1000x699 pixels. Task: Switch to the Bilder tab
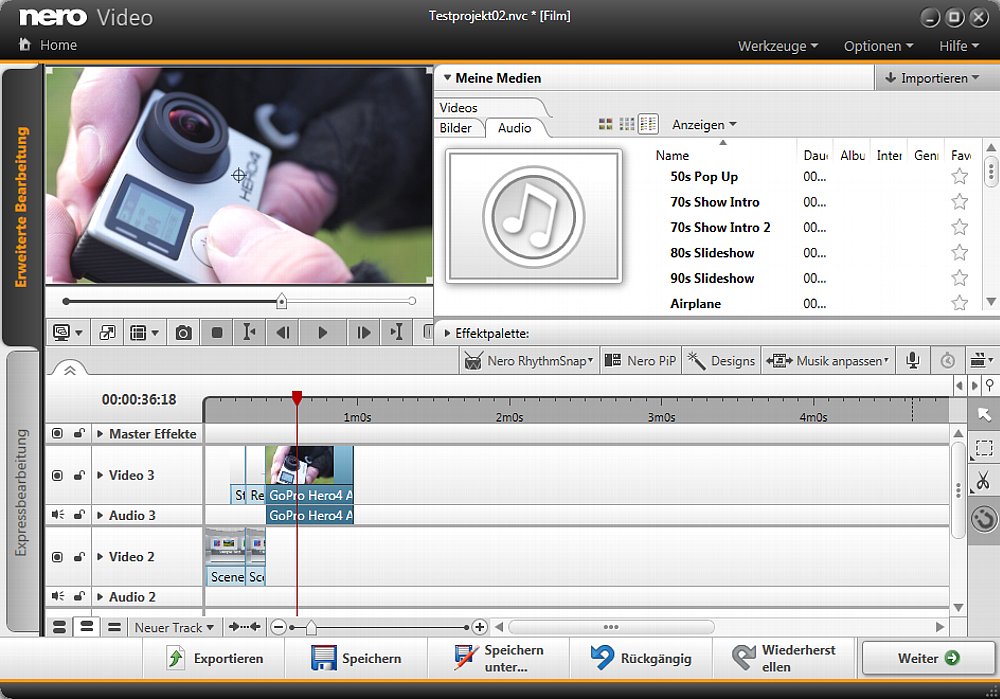click(456, 128)
